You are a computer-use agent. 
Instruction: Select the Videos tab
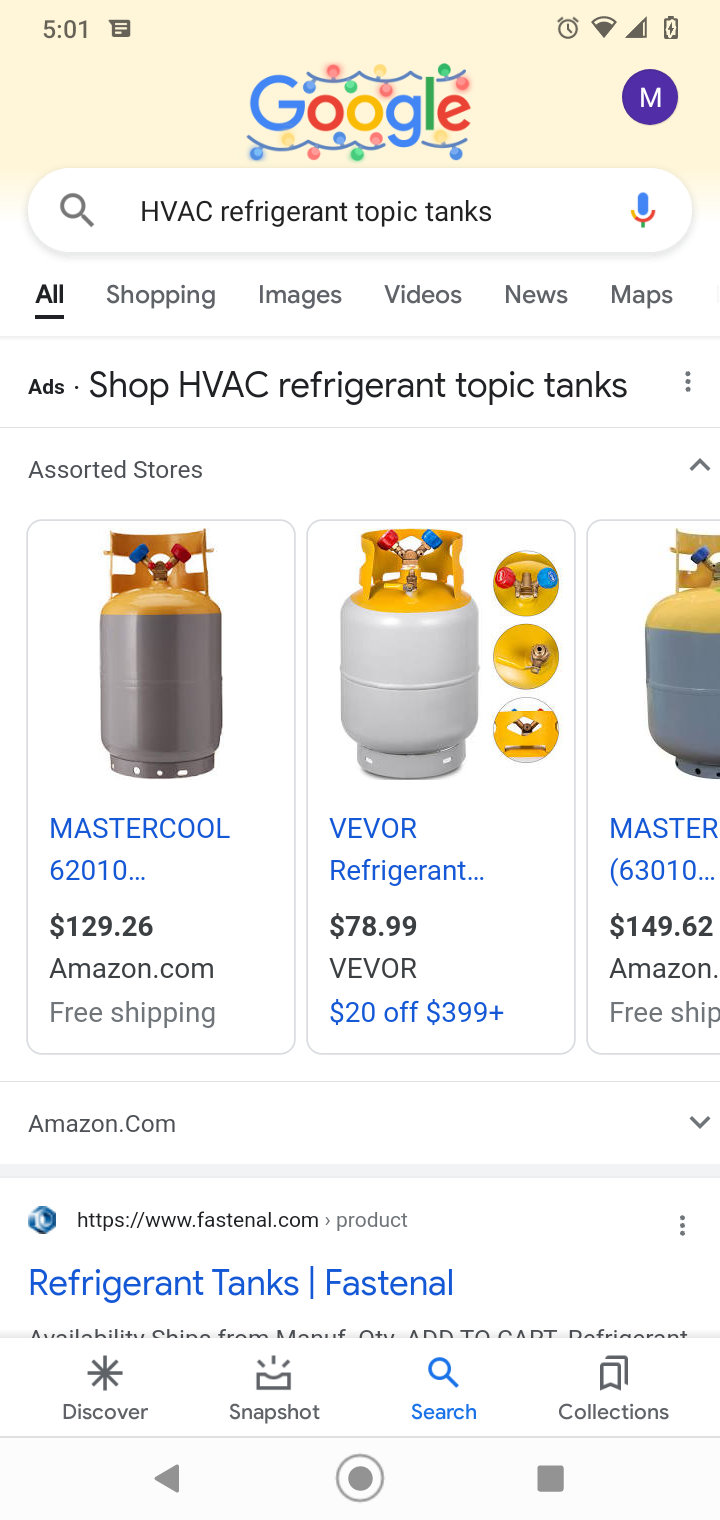423,295
